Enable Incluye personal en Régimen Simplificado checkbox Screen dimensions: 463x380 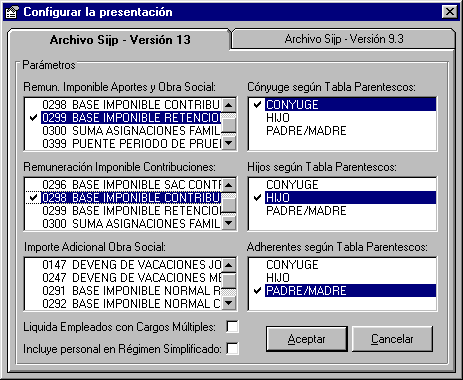point(232,349)
